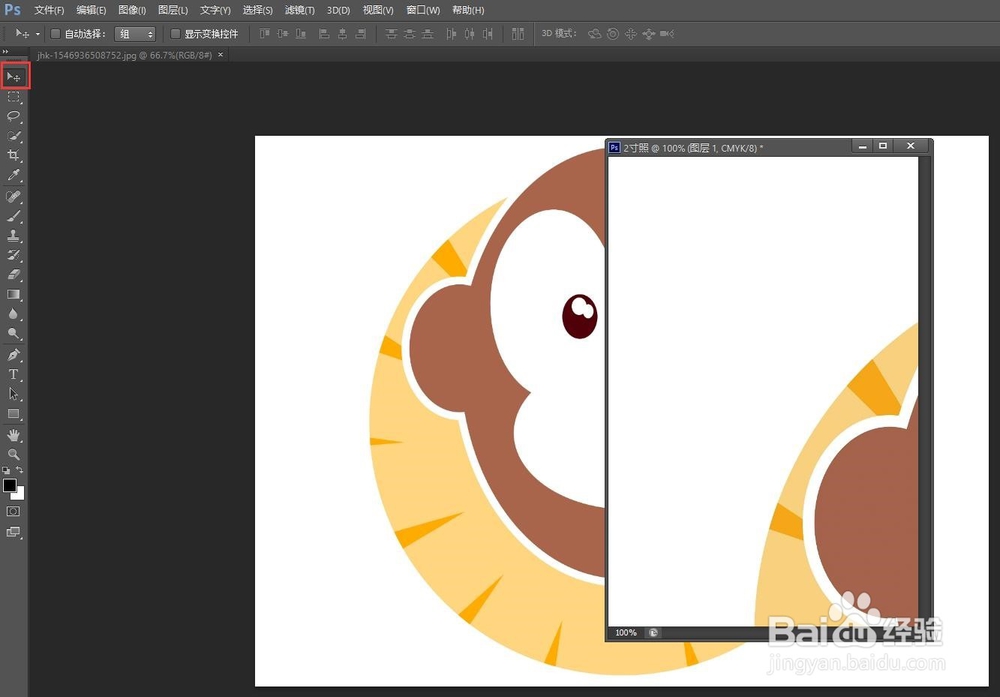The height and width of the screenshot is (697, 1000).
Task: Open the 文件(F) menu
Action: (49, 10)
